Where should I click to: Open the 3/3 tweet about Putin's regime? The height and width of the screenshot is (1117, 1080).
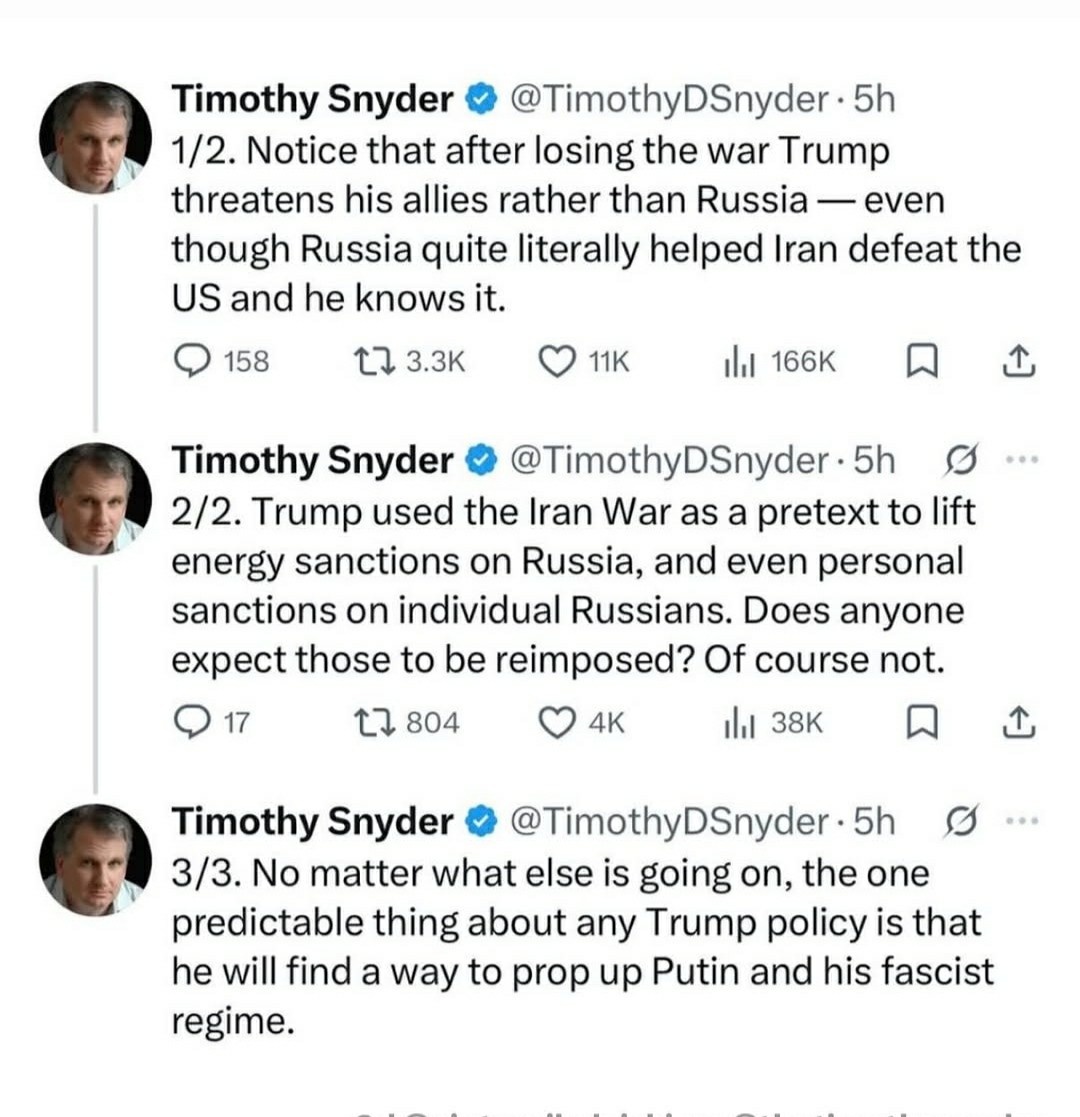pos(580,945)
